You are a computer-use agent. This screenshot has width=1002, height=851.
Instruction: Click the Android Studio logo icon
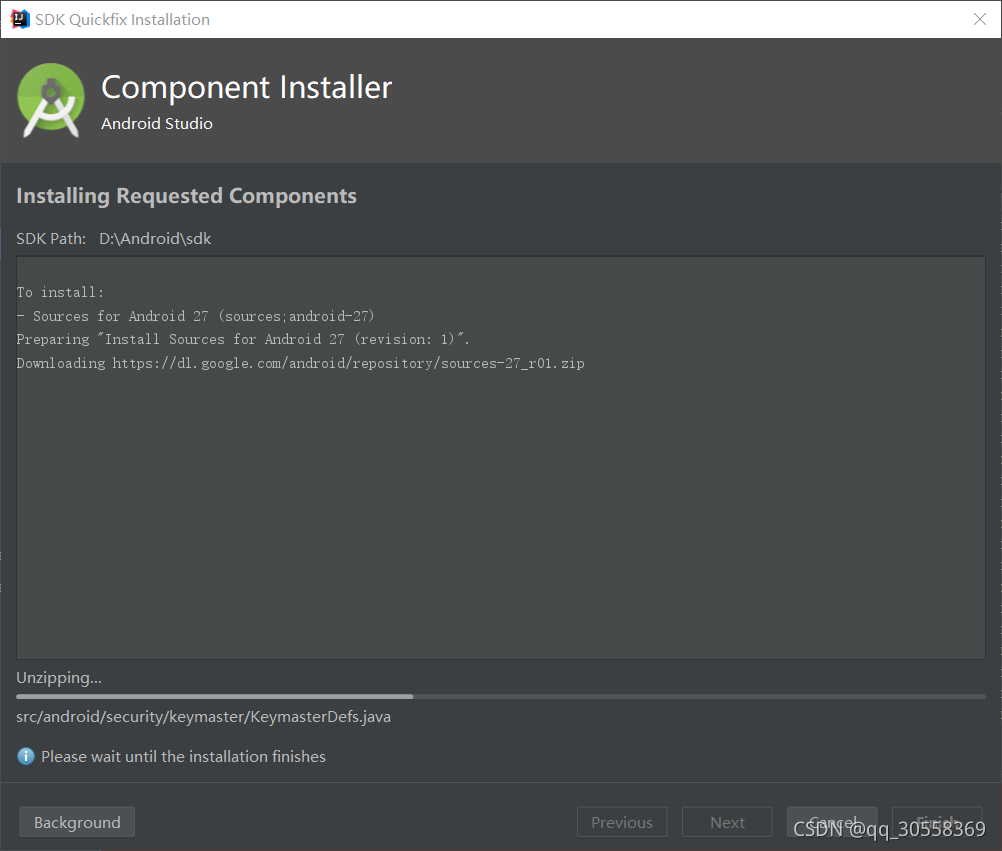tap(50, 100)
